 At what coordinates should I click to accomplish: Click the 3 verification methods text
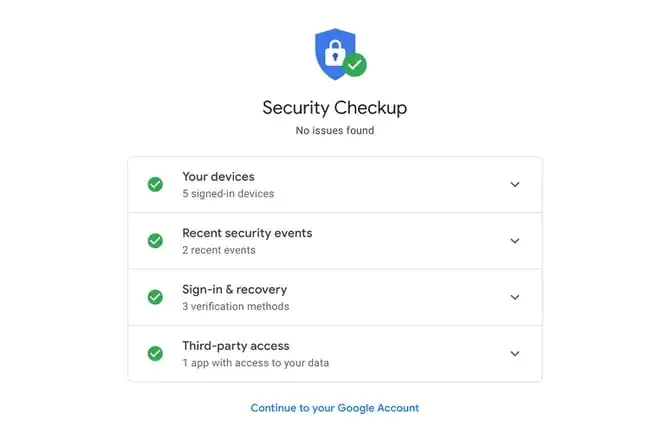click(235, 306)
